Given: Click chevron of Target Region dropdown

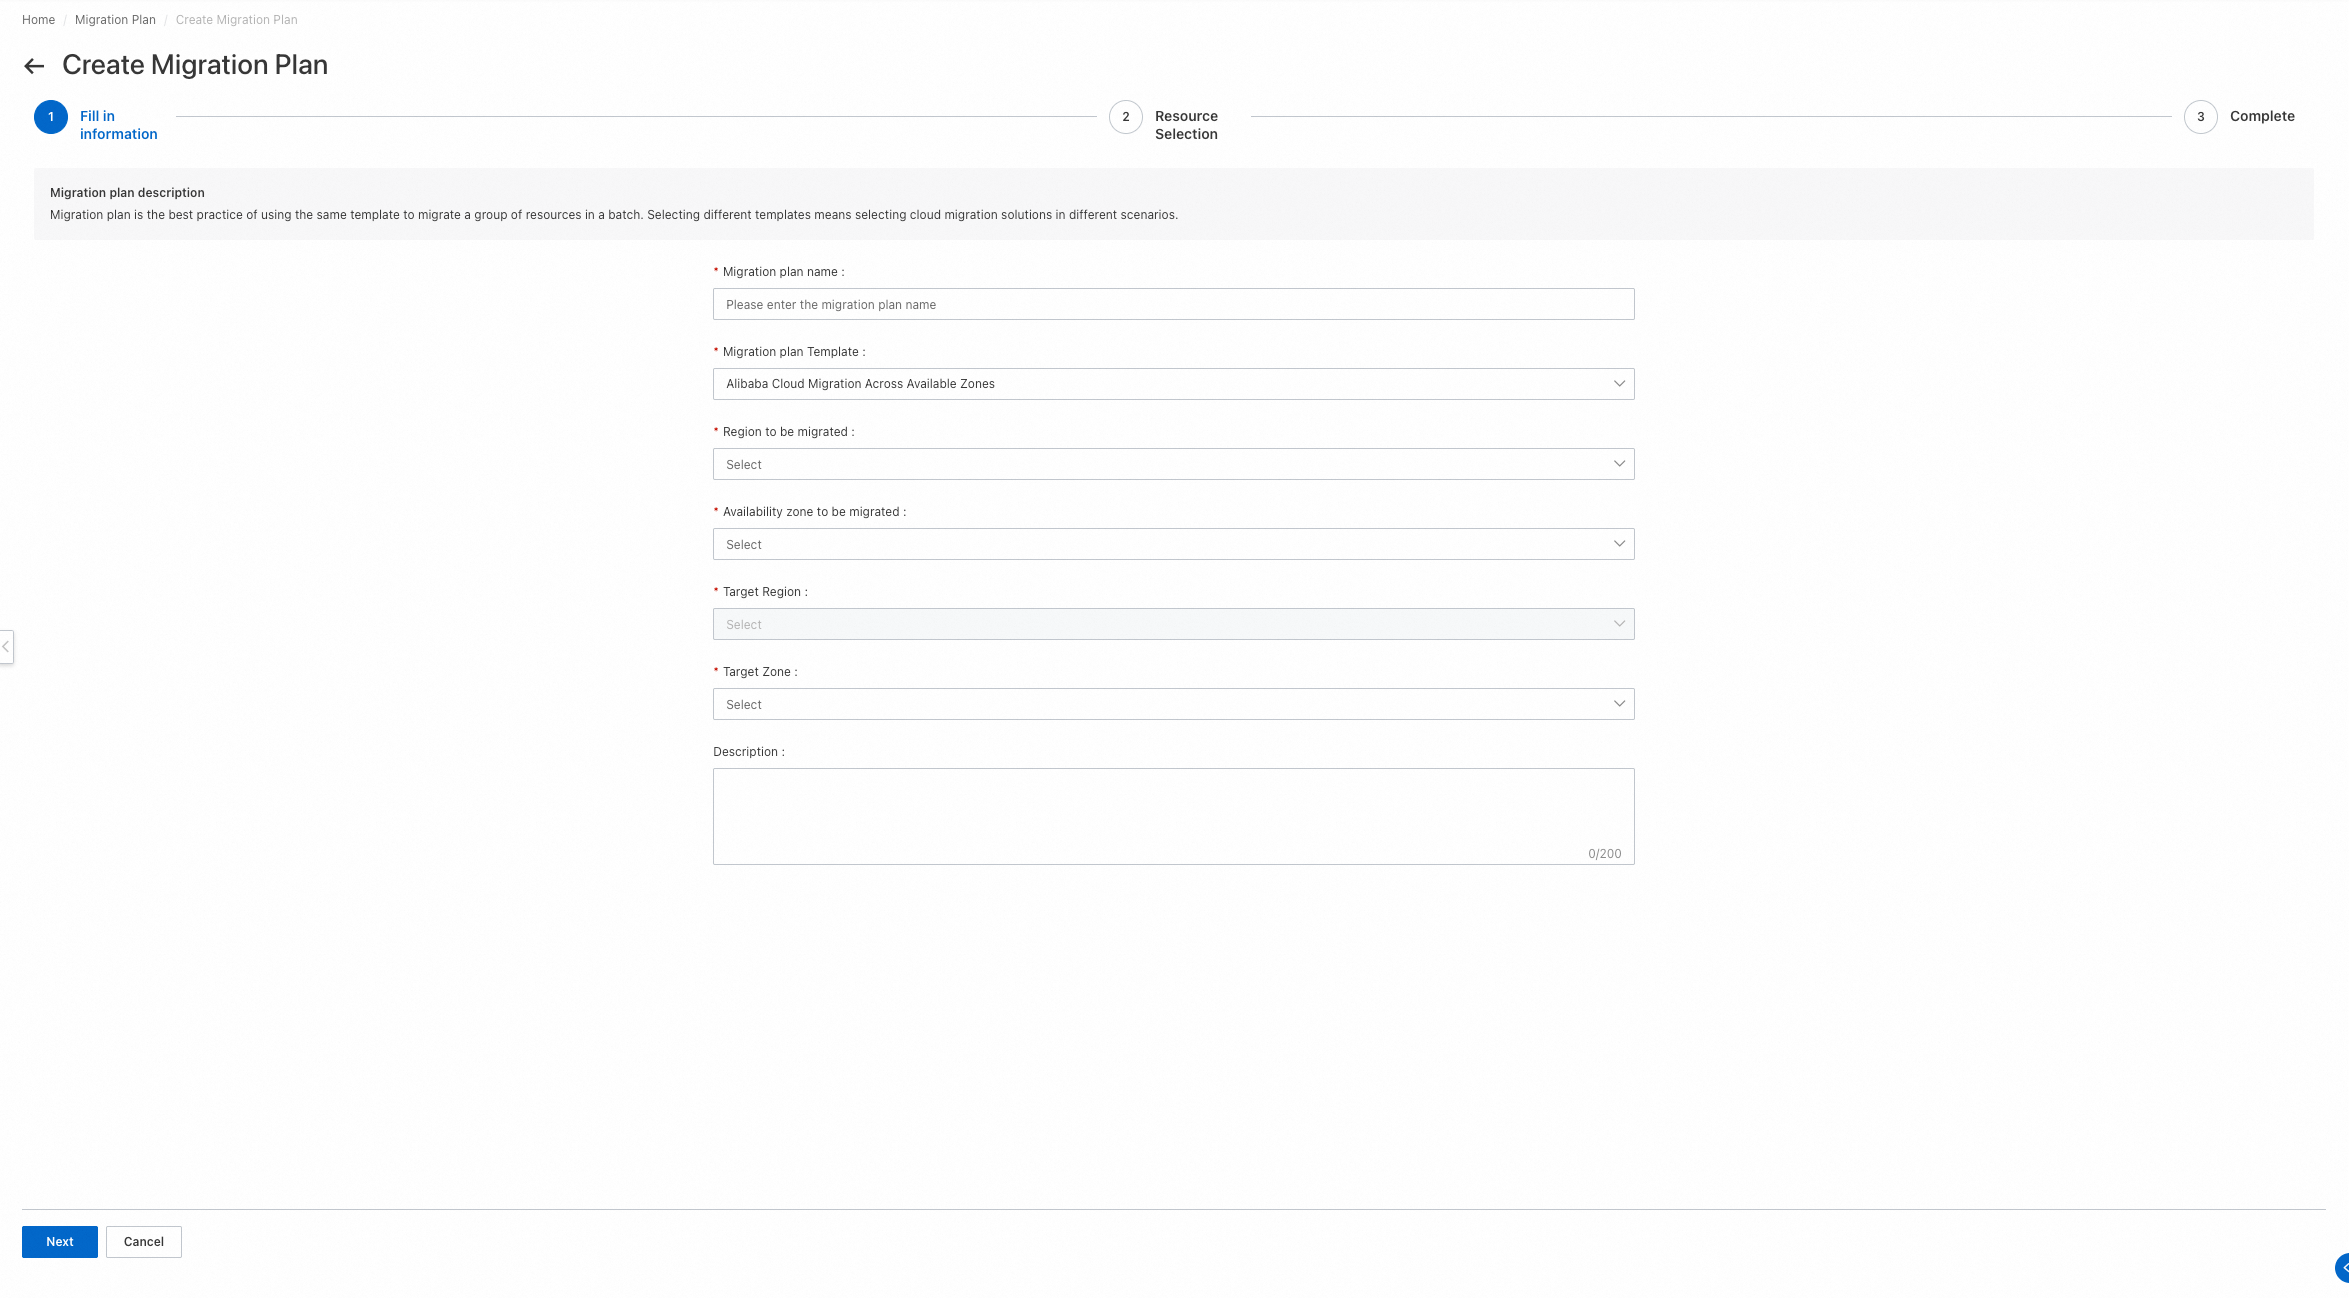Looking at the screenshot, I should [x=1619, y=624].
